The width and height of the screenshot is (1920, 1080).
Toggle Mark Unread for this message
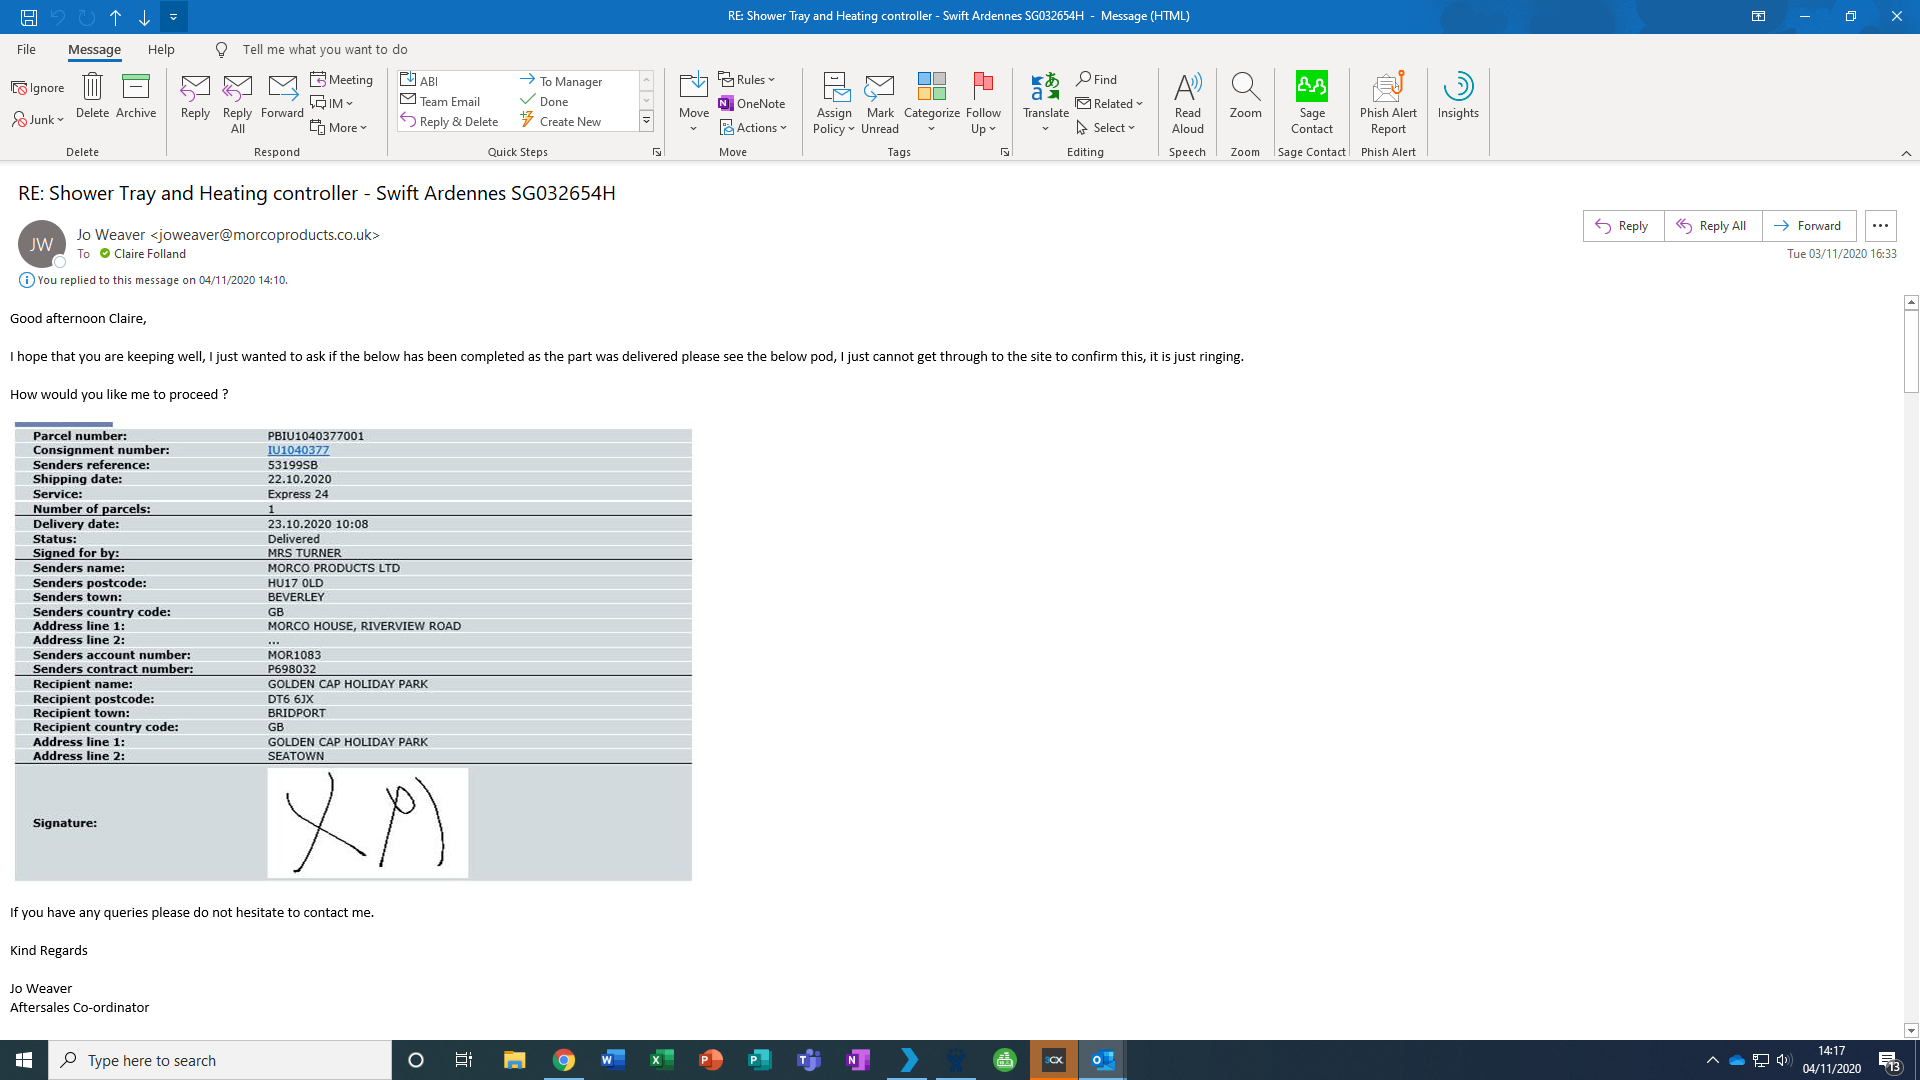click(x=879, y=100)
